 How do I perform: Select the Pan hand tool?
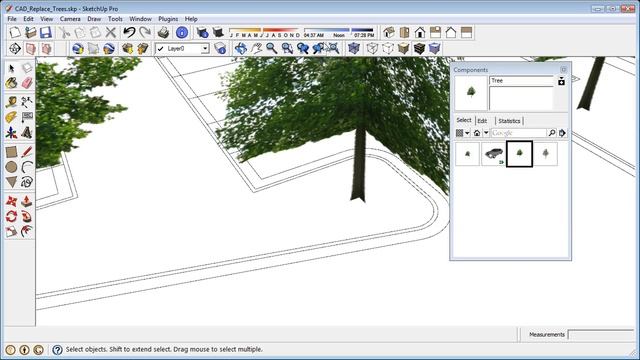(256, 49)
